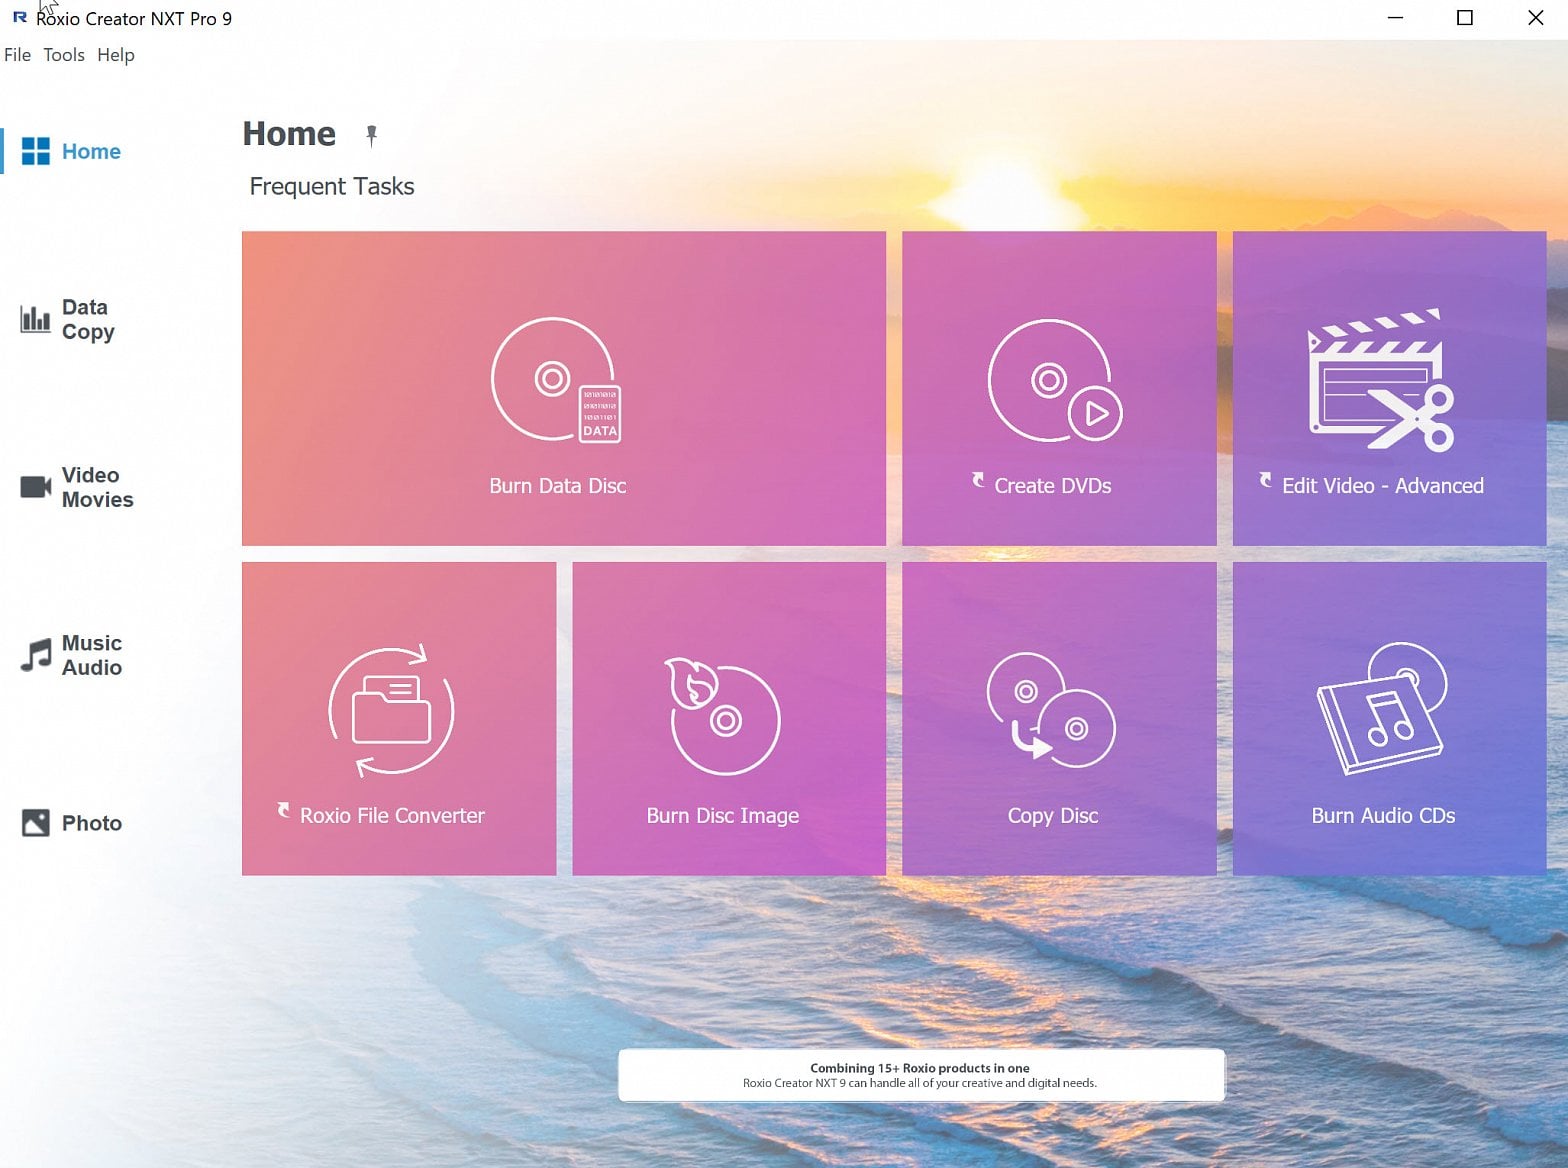Maximize the Roxio Creator window
The width and height of the screenshot is (1568, 1168).
click(x=1465, y=18)
